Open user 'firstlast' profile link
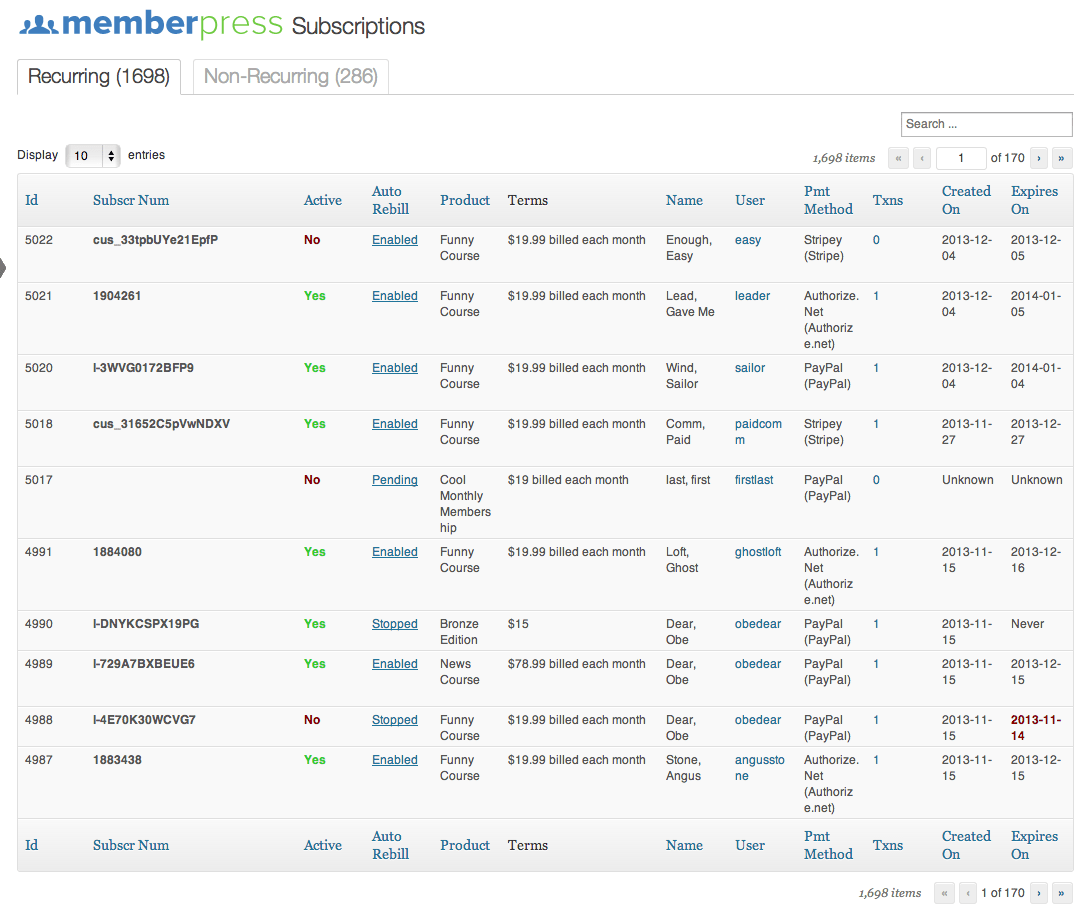1084x921 pixels. [754, 480]
